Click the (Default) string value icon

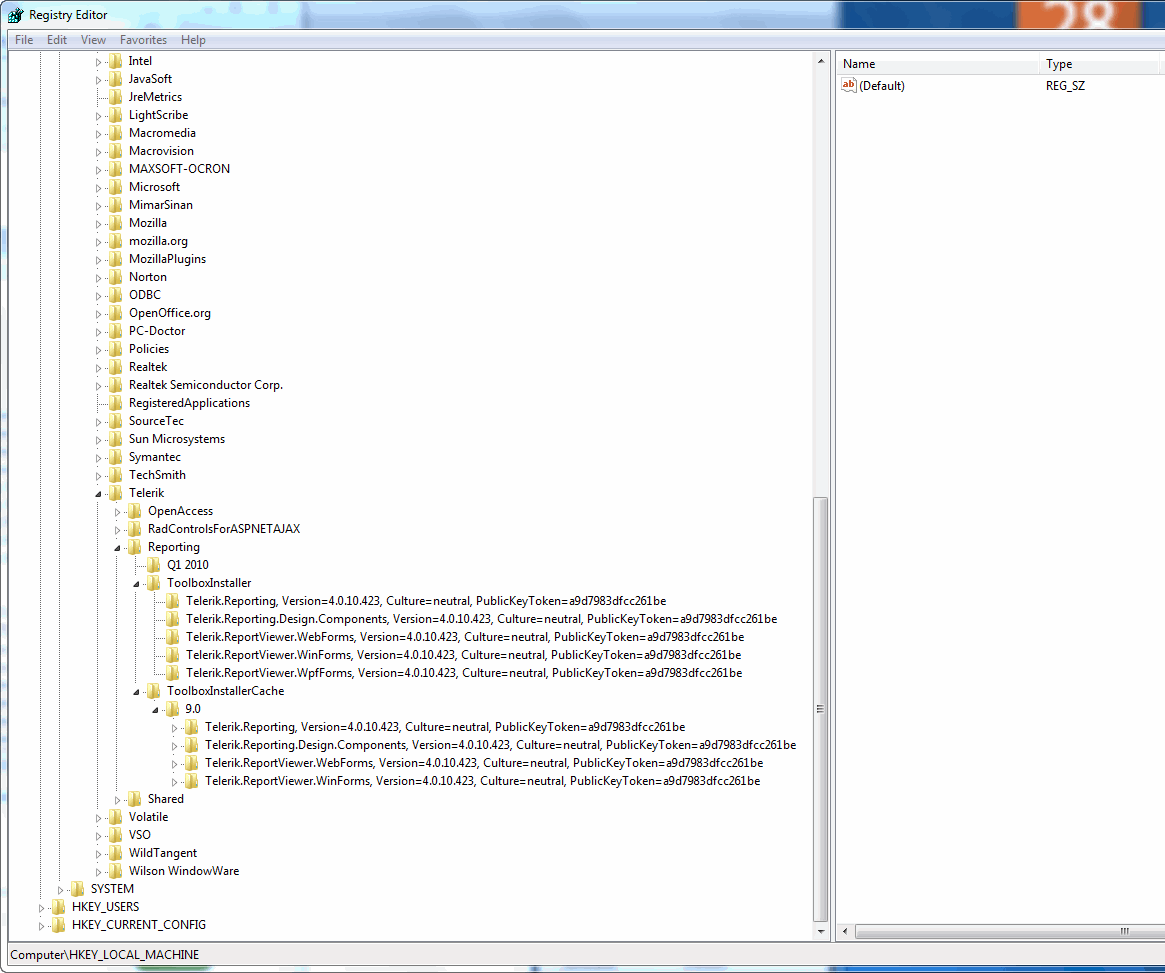[849, 85]
